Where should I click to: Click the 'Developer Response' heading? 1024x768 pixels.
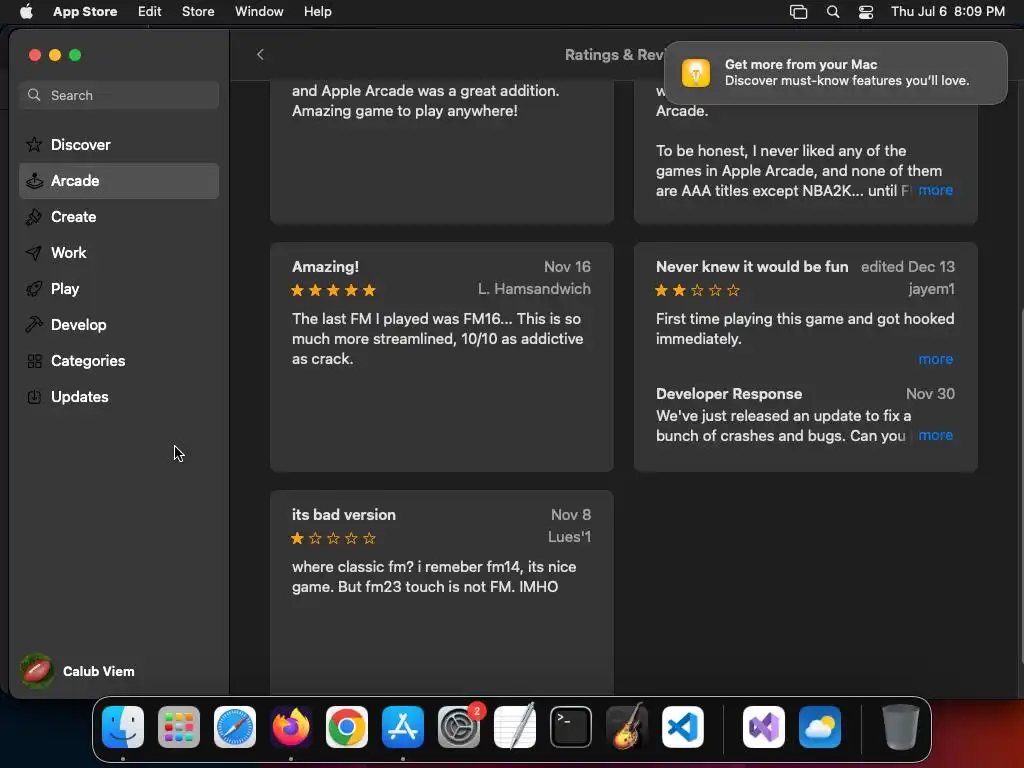pyautogui.click(x=729, y=394)
